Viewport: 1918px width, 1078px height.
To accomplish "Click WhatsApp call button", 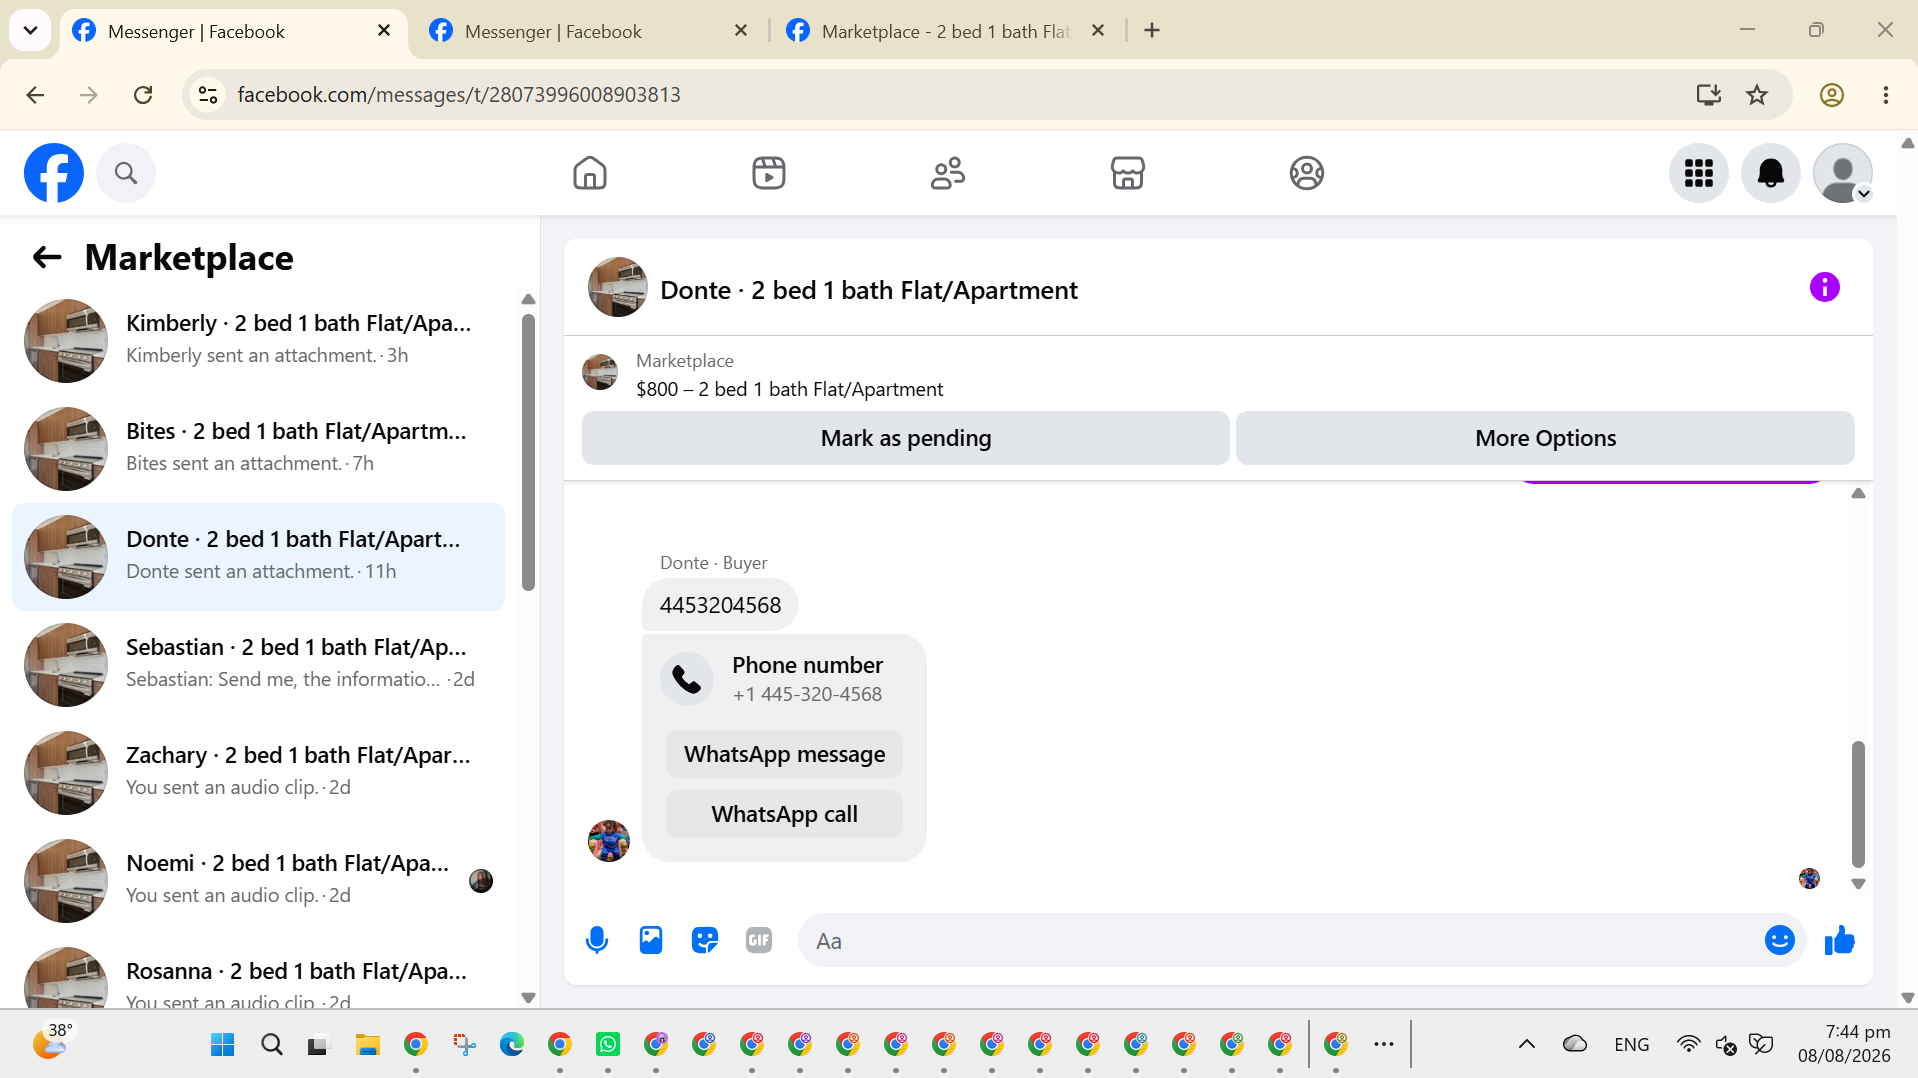I will pos(784,814).
